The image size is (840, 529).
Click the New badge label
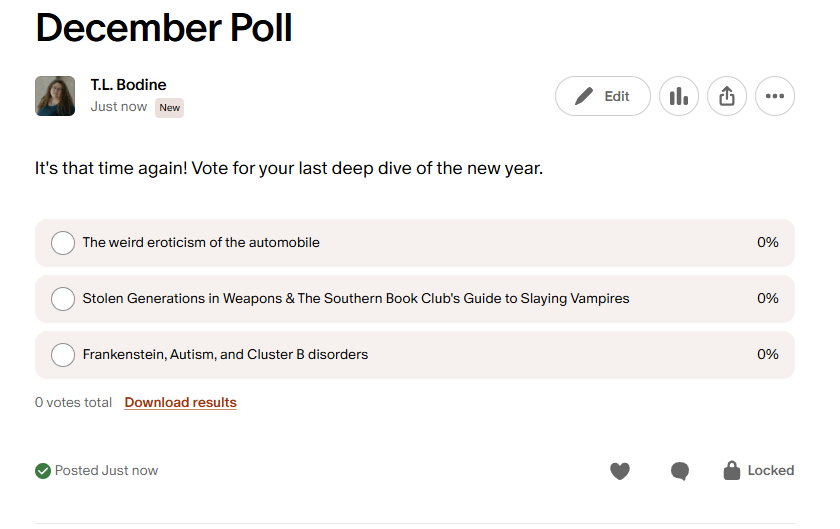coord(169,108)
